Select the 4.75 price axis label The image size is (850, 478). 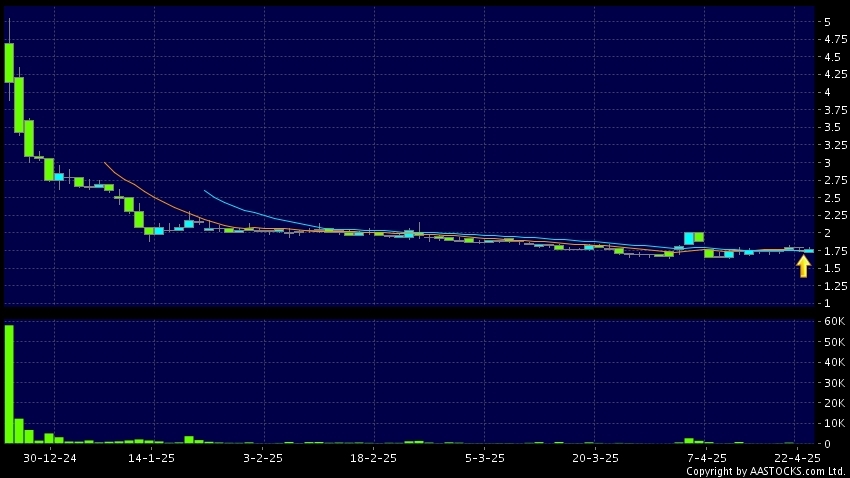(835, 40)
